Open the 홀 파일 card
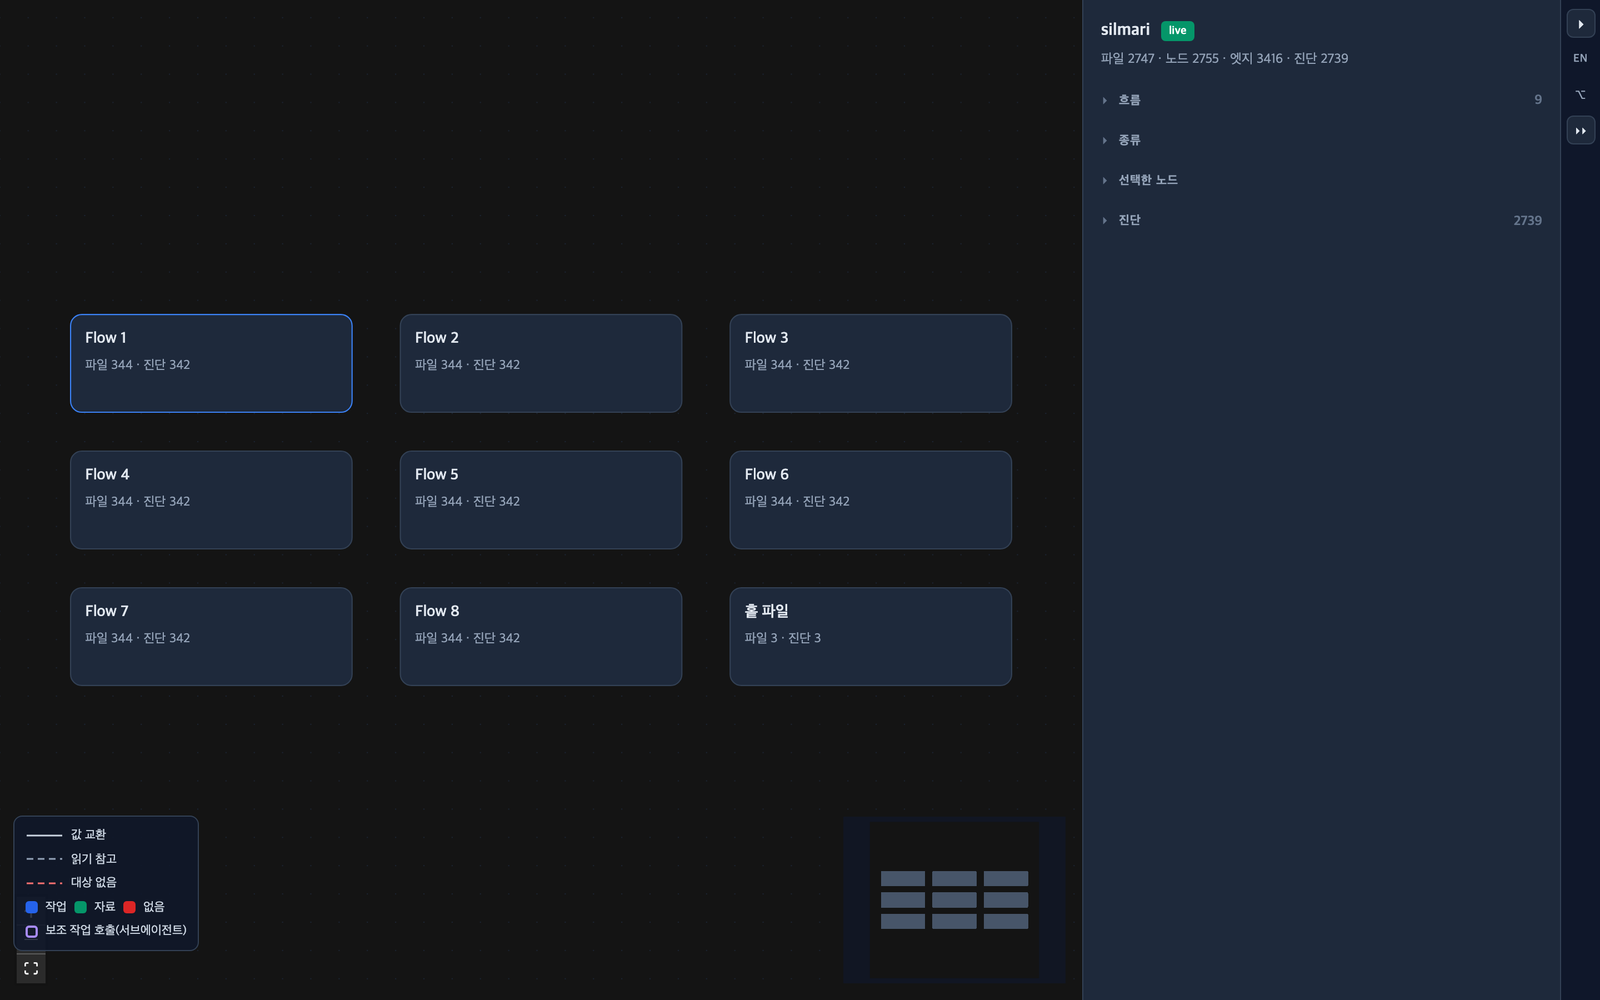 coord(870,636)
